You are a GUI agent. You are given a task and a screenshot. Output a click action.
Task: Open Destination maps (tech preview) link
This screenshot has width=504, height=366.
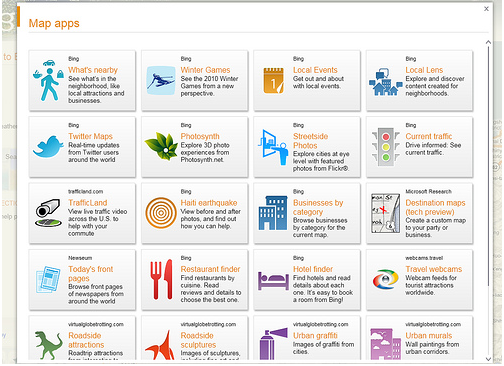(435, 207)
